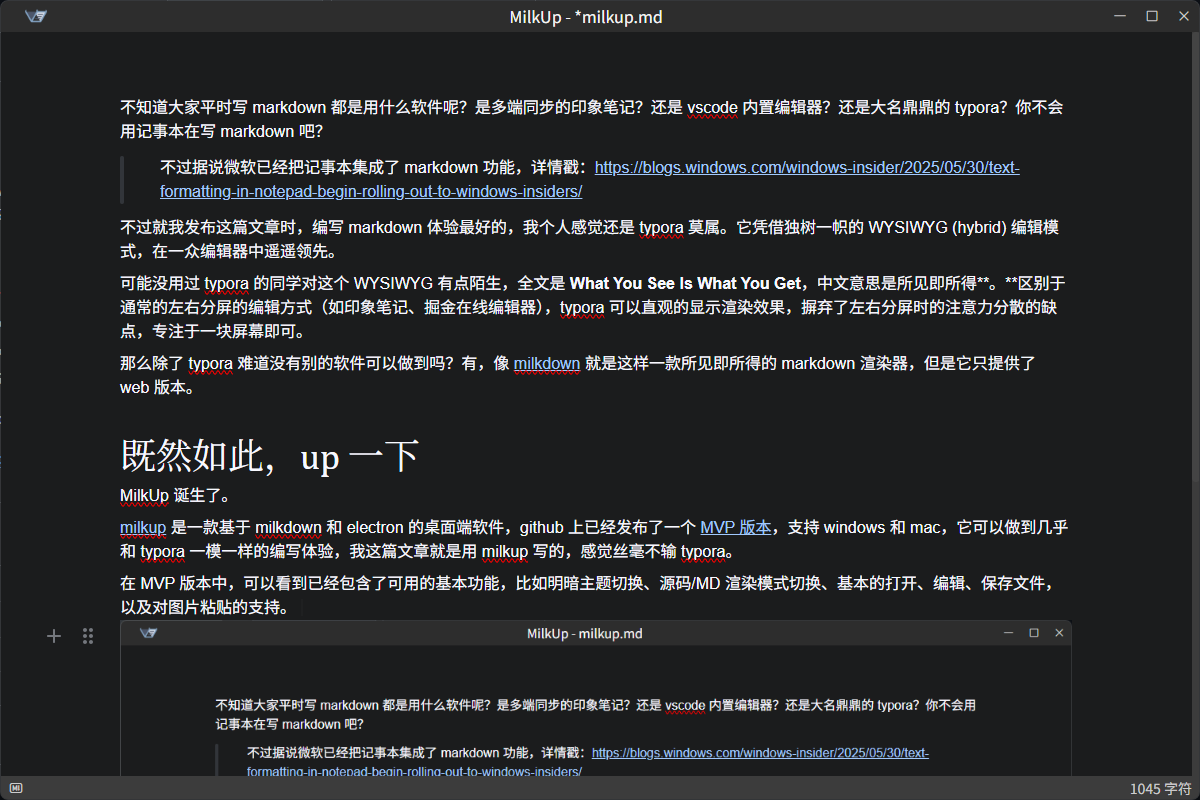This screenshot has height=800, width=1200.
Task: Click the underlined word vscode in first paragraph
Action: (712, 108)
